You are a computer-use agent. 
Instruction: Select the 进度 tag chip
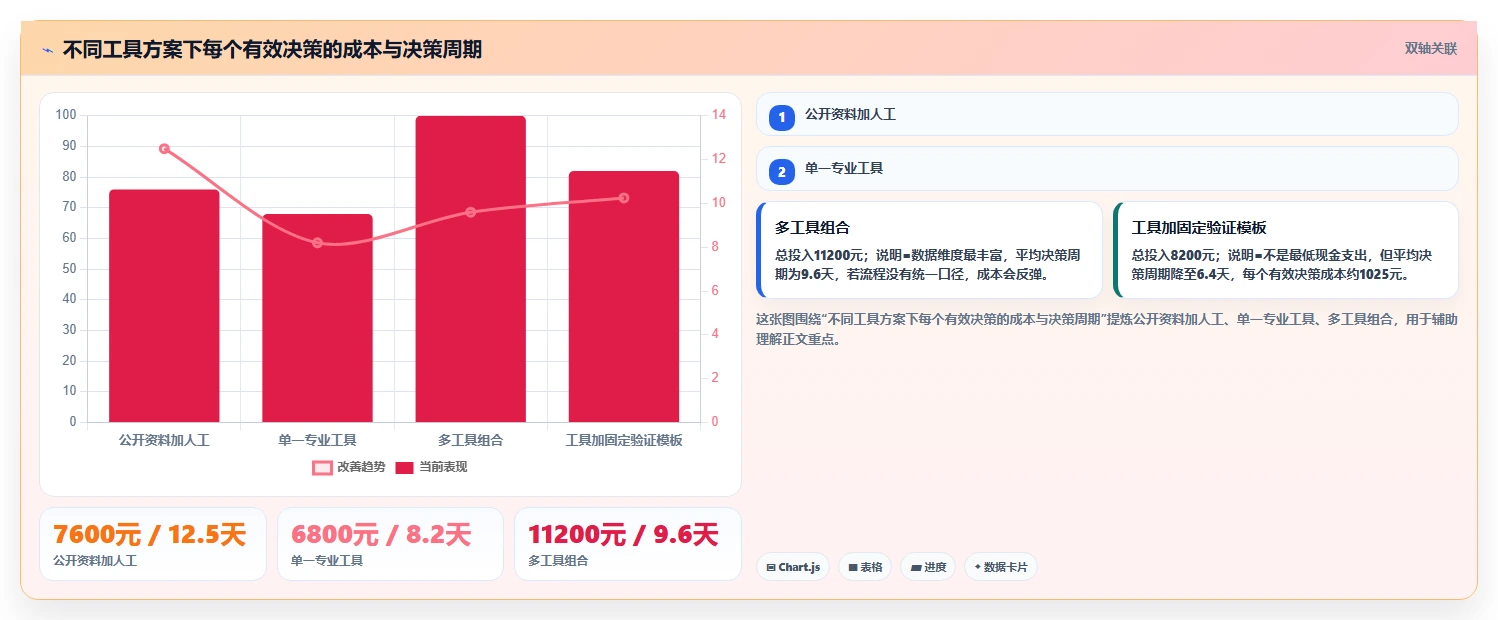click(928, 567)
